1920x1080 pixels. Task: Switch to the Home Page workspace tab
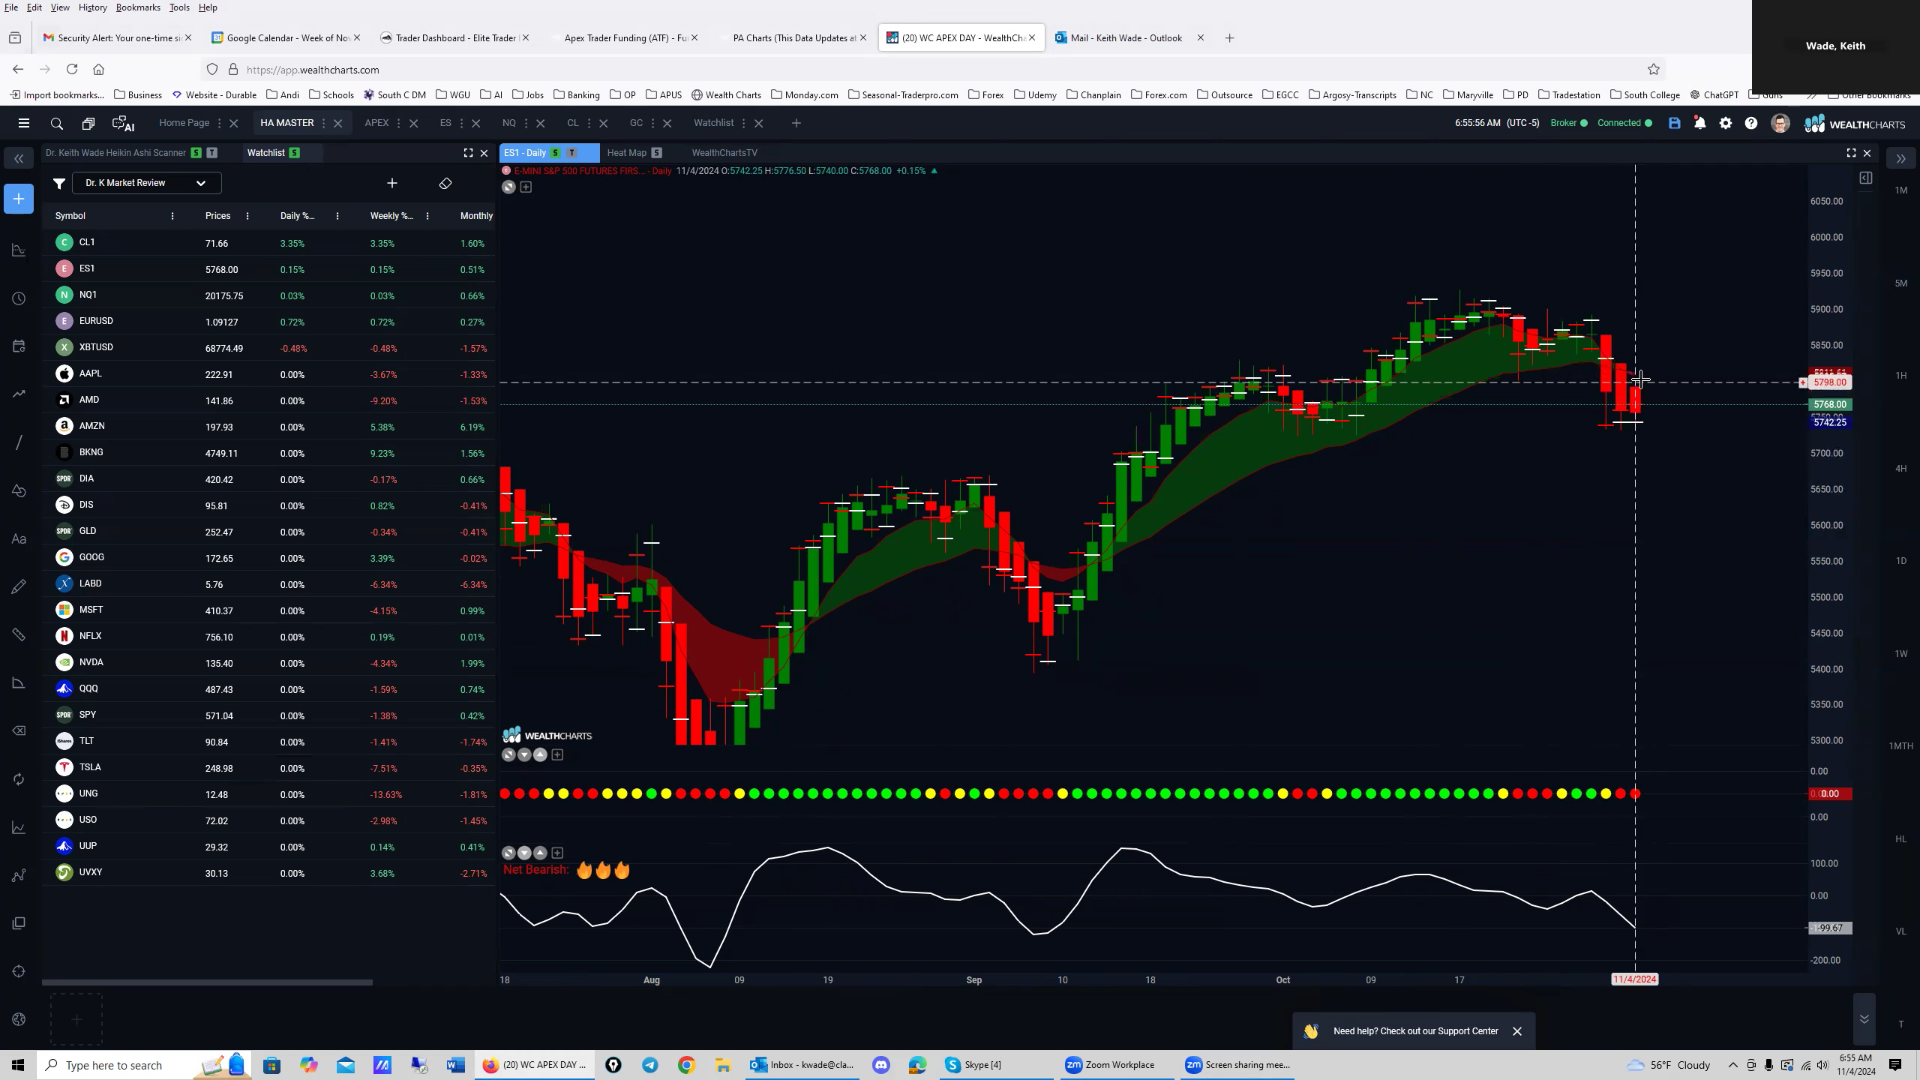coord(184,123)
